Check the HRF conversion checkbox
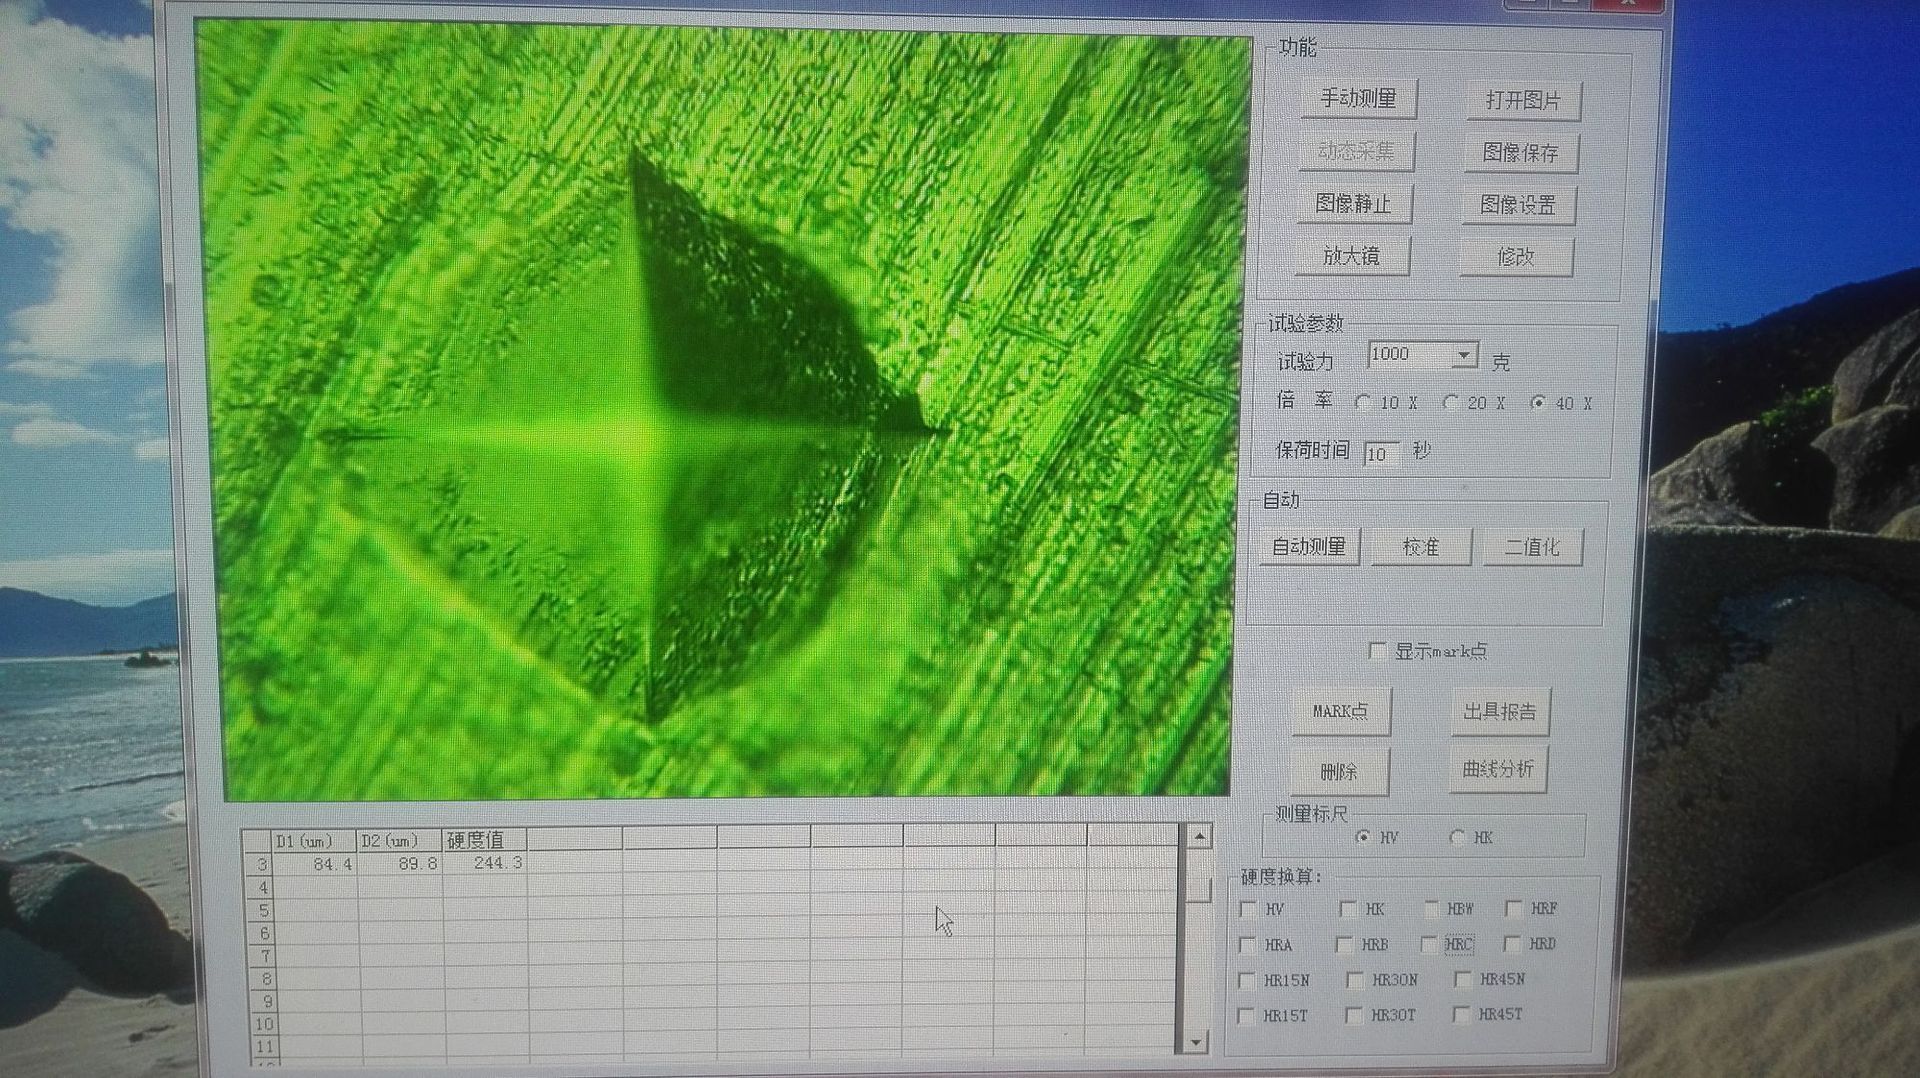 coord(1513,908)
